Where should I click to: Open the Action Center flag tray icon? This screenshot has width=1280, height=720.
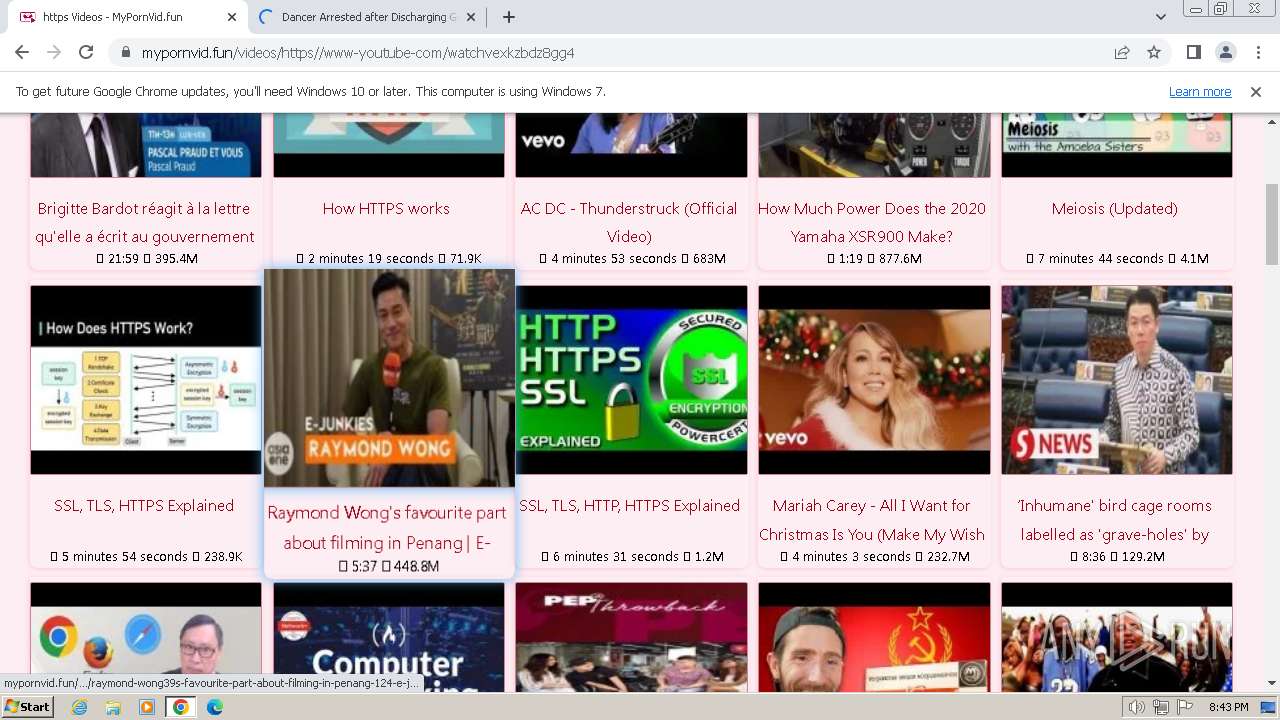tap(1185, 707)
